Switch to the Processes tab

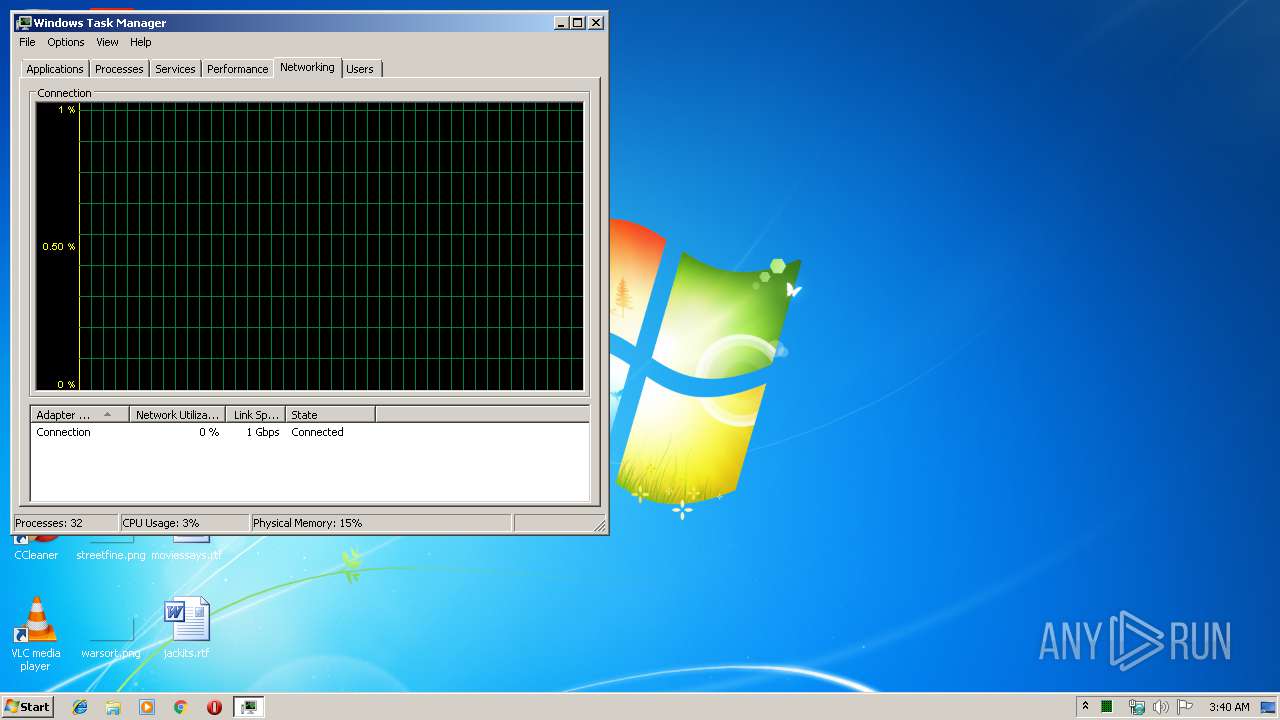click(119, 69)
